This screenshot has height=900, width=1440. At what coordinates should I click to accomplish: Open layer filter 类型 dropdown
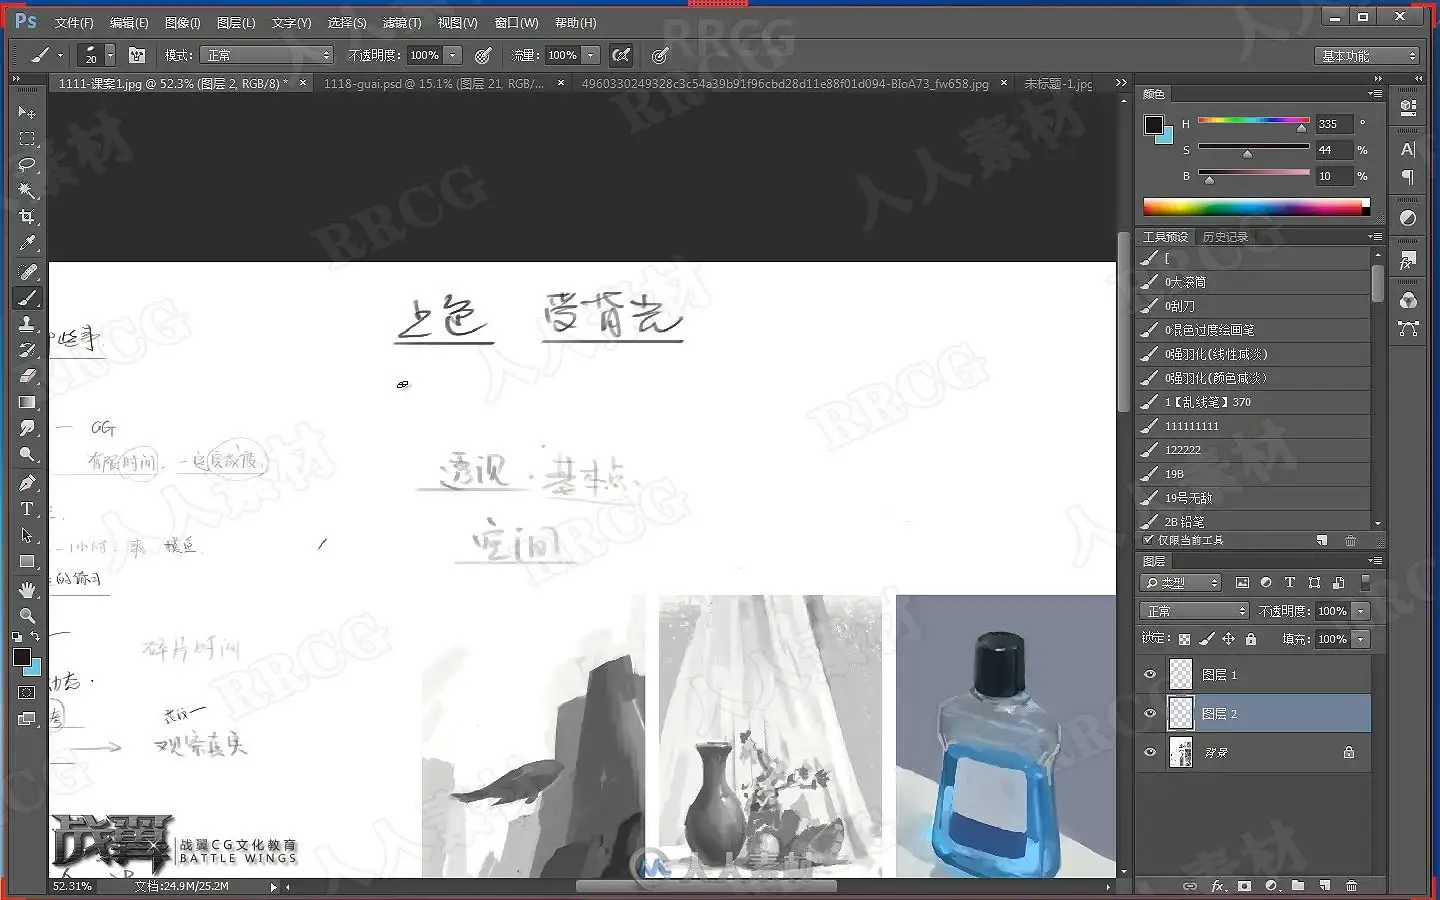[1181, 583]
